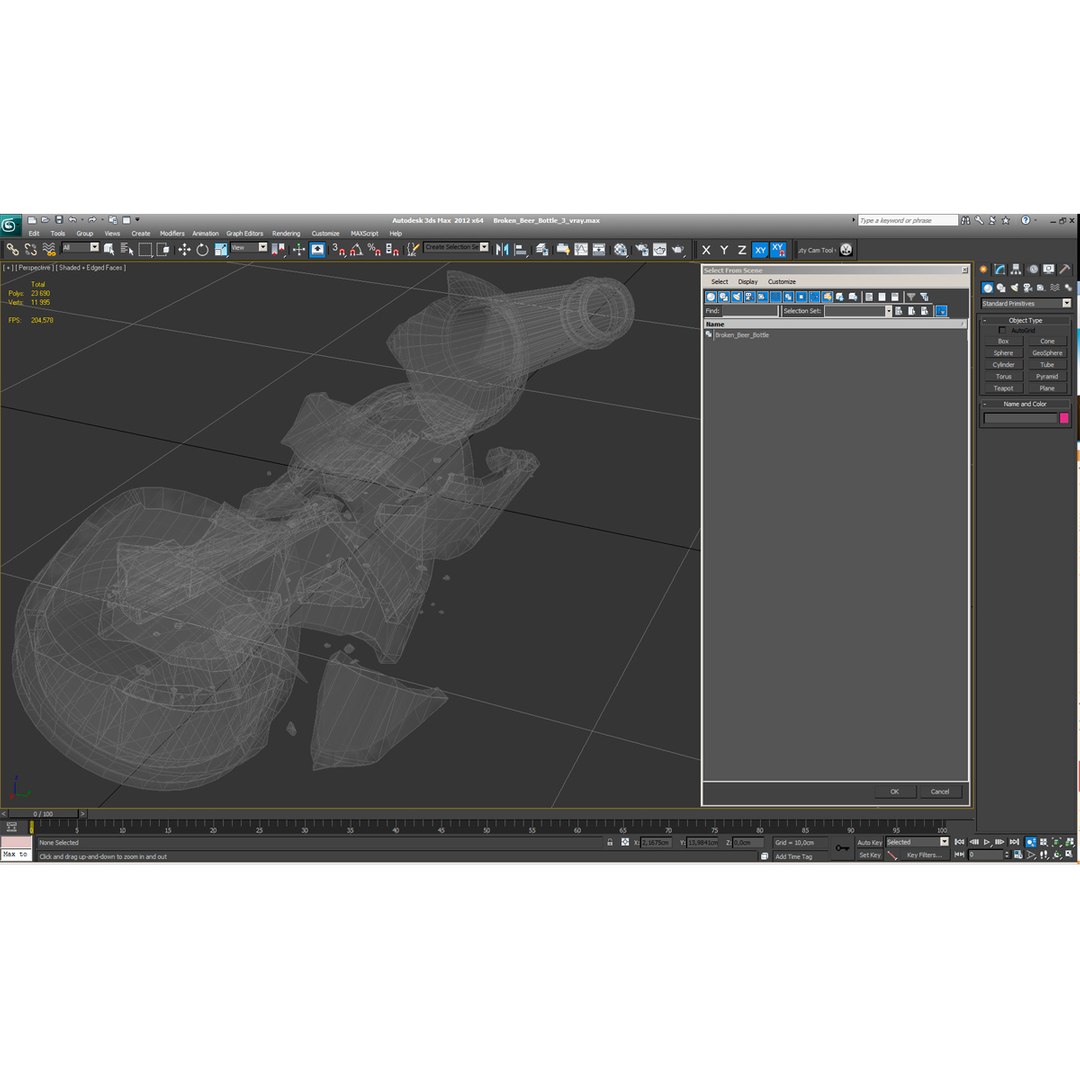
Task: Open the Standard Primitives dropdown
Action: [1026, 304]
